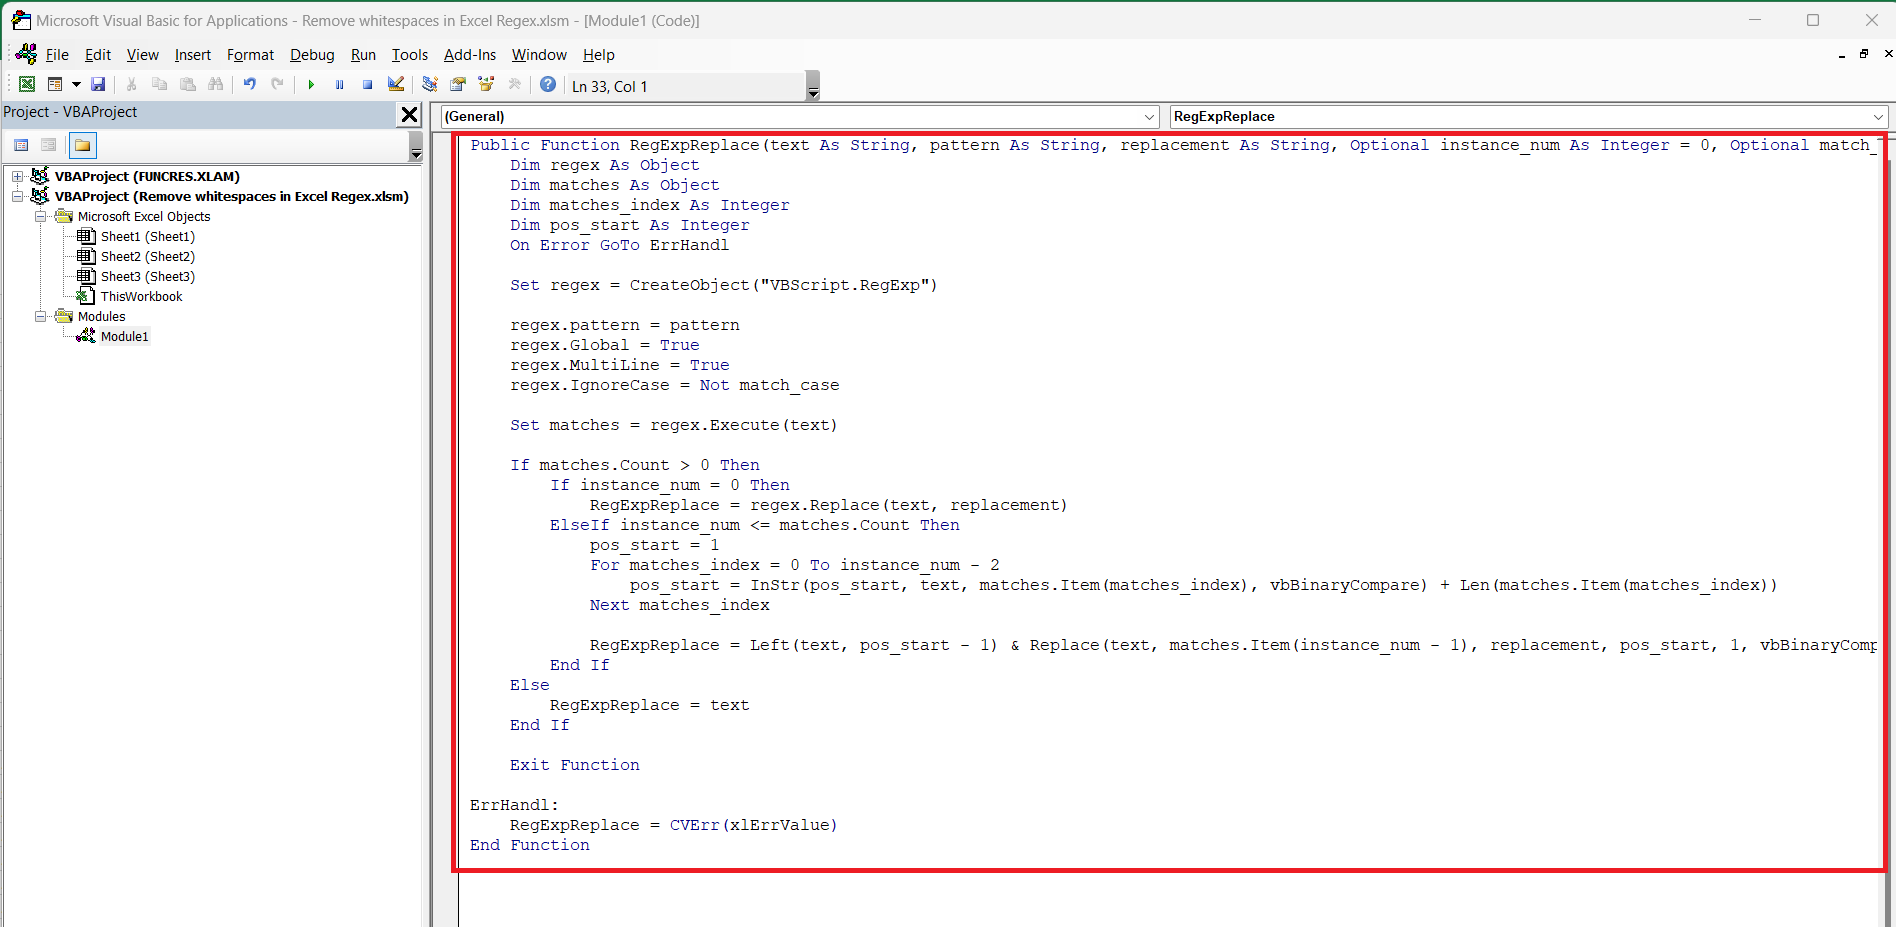Open the Project Explorer toolbar icon
Image resolution: width=1896 pixels, height=927 pixels.
429,85
